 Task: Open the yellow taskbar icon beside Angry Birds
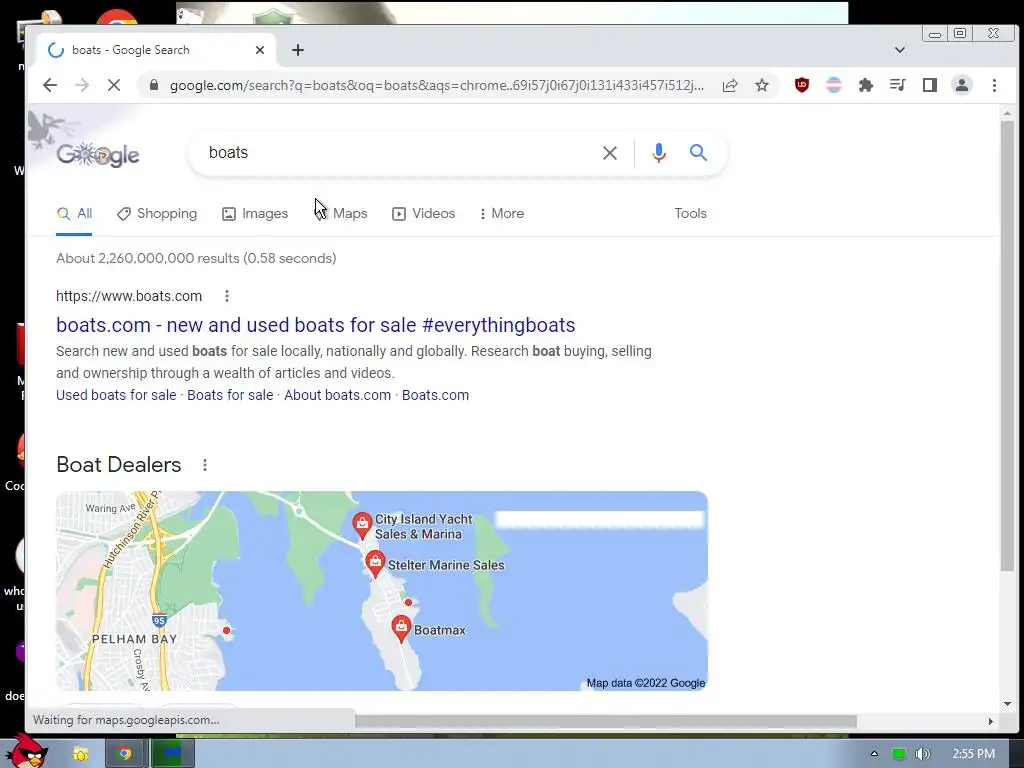81,754
